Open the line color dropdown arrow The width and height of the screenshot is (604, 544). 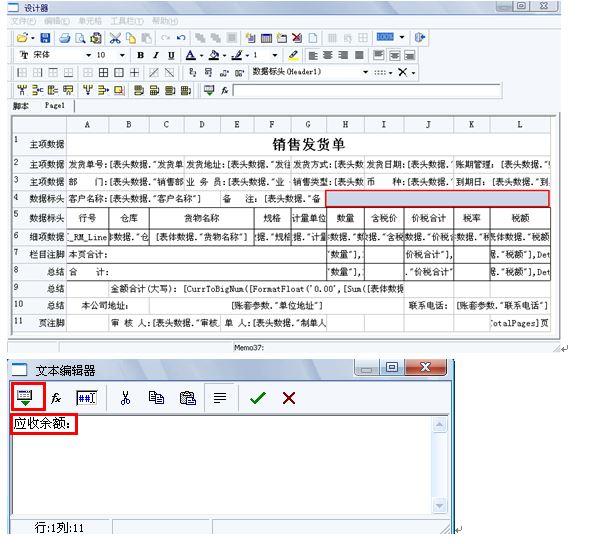[x=247, y=55]
